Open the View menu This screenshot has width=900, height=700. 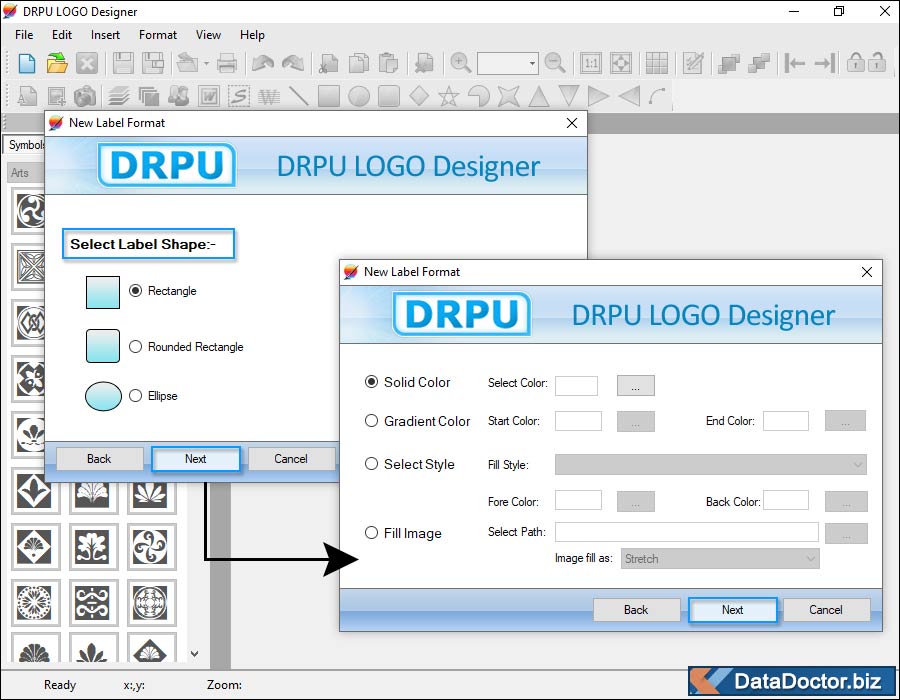pyautogui.click(x=208, y=35)
